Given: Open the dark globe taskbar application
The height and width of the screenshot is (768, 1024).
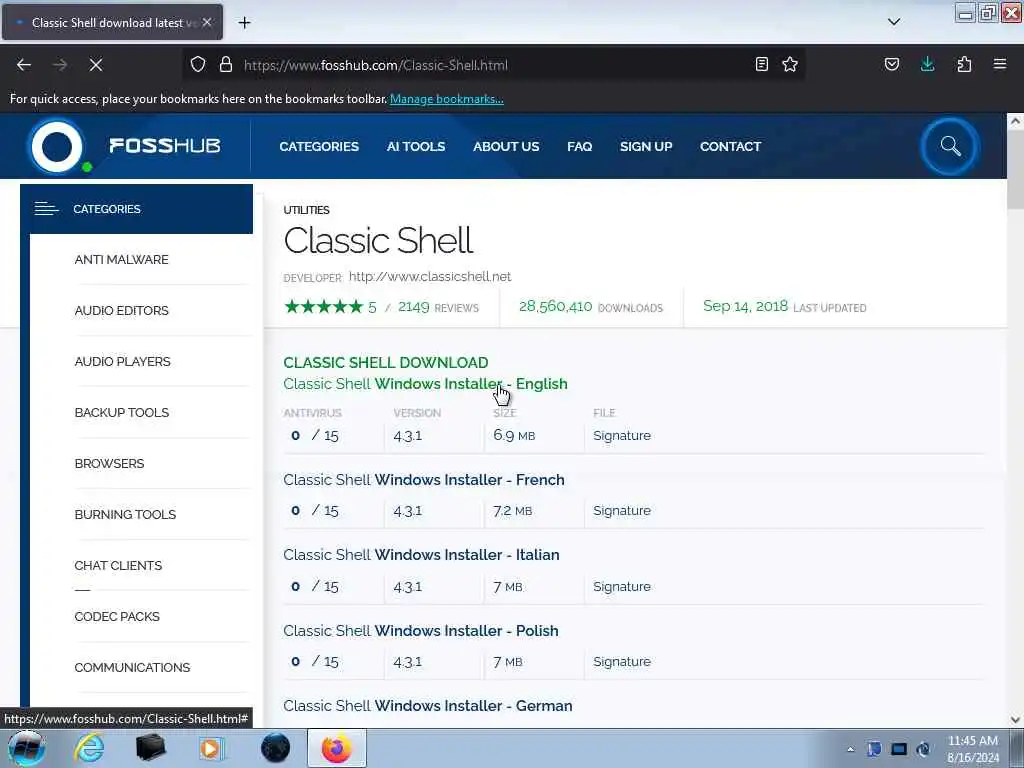Looking at the screenshot, I should point(275,748).
